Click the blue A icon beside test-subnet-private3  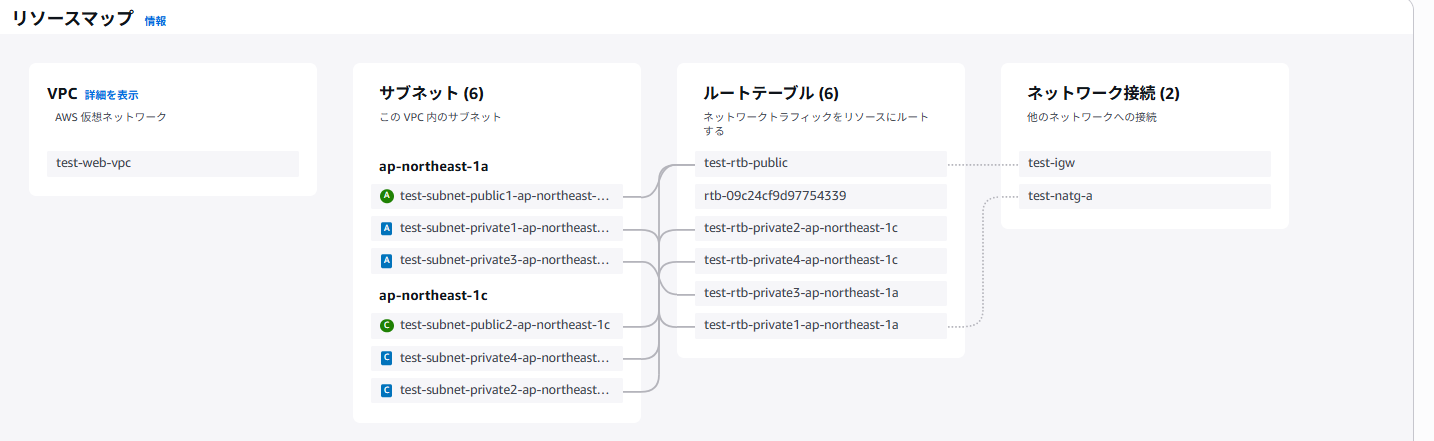(x=387, y=261)
